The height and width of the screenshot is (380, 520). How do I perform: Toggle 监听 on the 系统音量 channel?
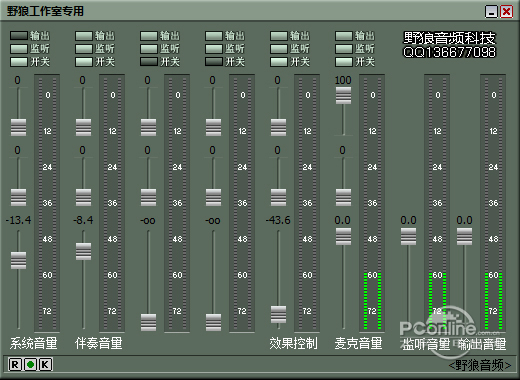[x=19, y=49]
